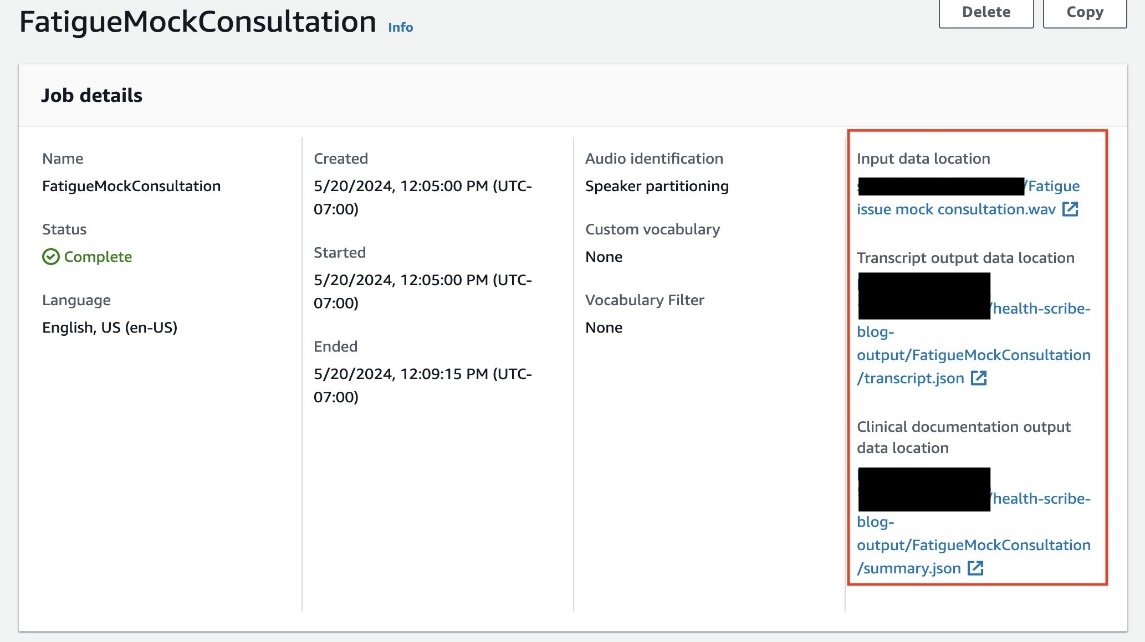Click the FatigueMockConsultation page title
Screen dimensions: 1145x642
tap(197, 22)
